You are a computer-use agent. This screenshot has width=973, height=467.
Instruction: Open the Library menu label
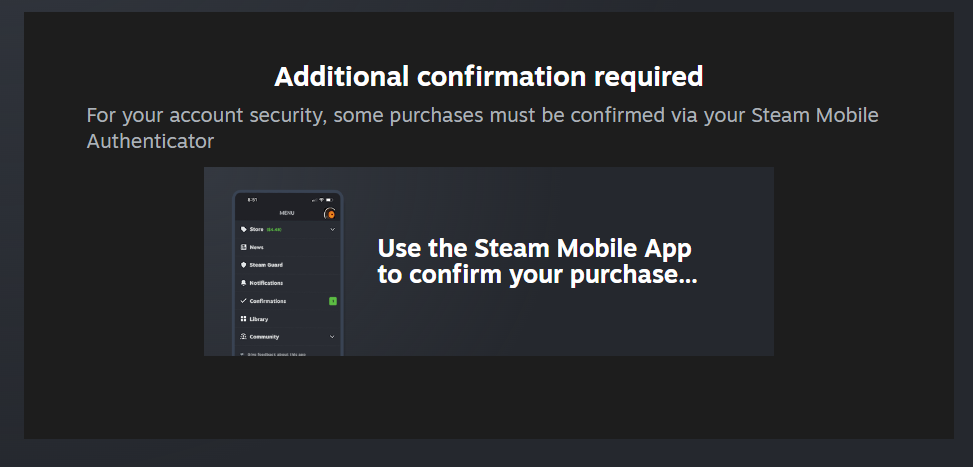(259, 319)
